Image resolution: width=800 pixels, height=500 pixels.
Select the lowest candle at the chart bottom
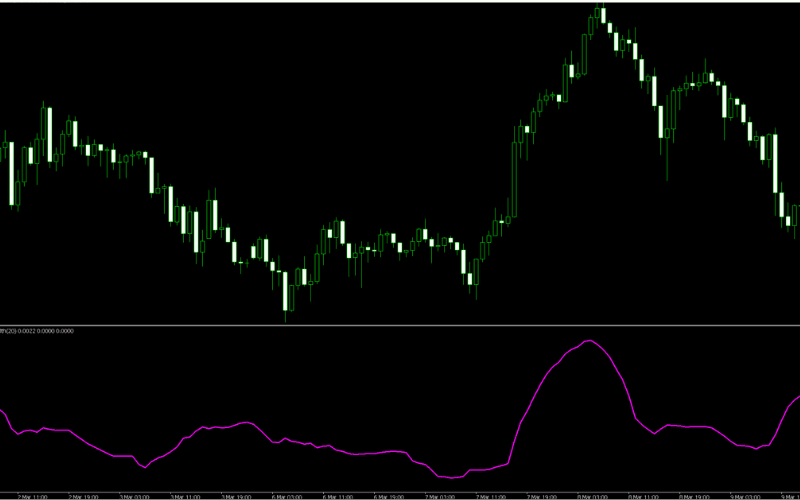coord(285,296)
